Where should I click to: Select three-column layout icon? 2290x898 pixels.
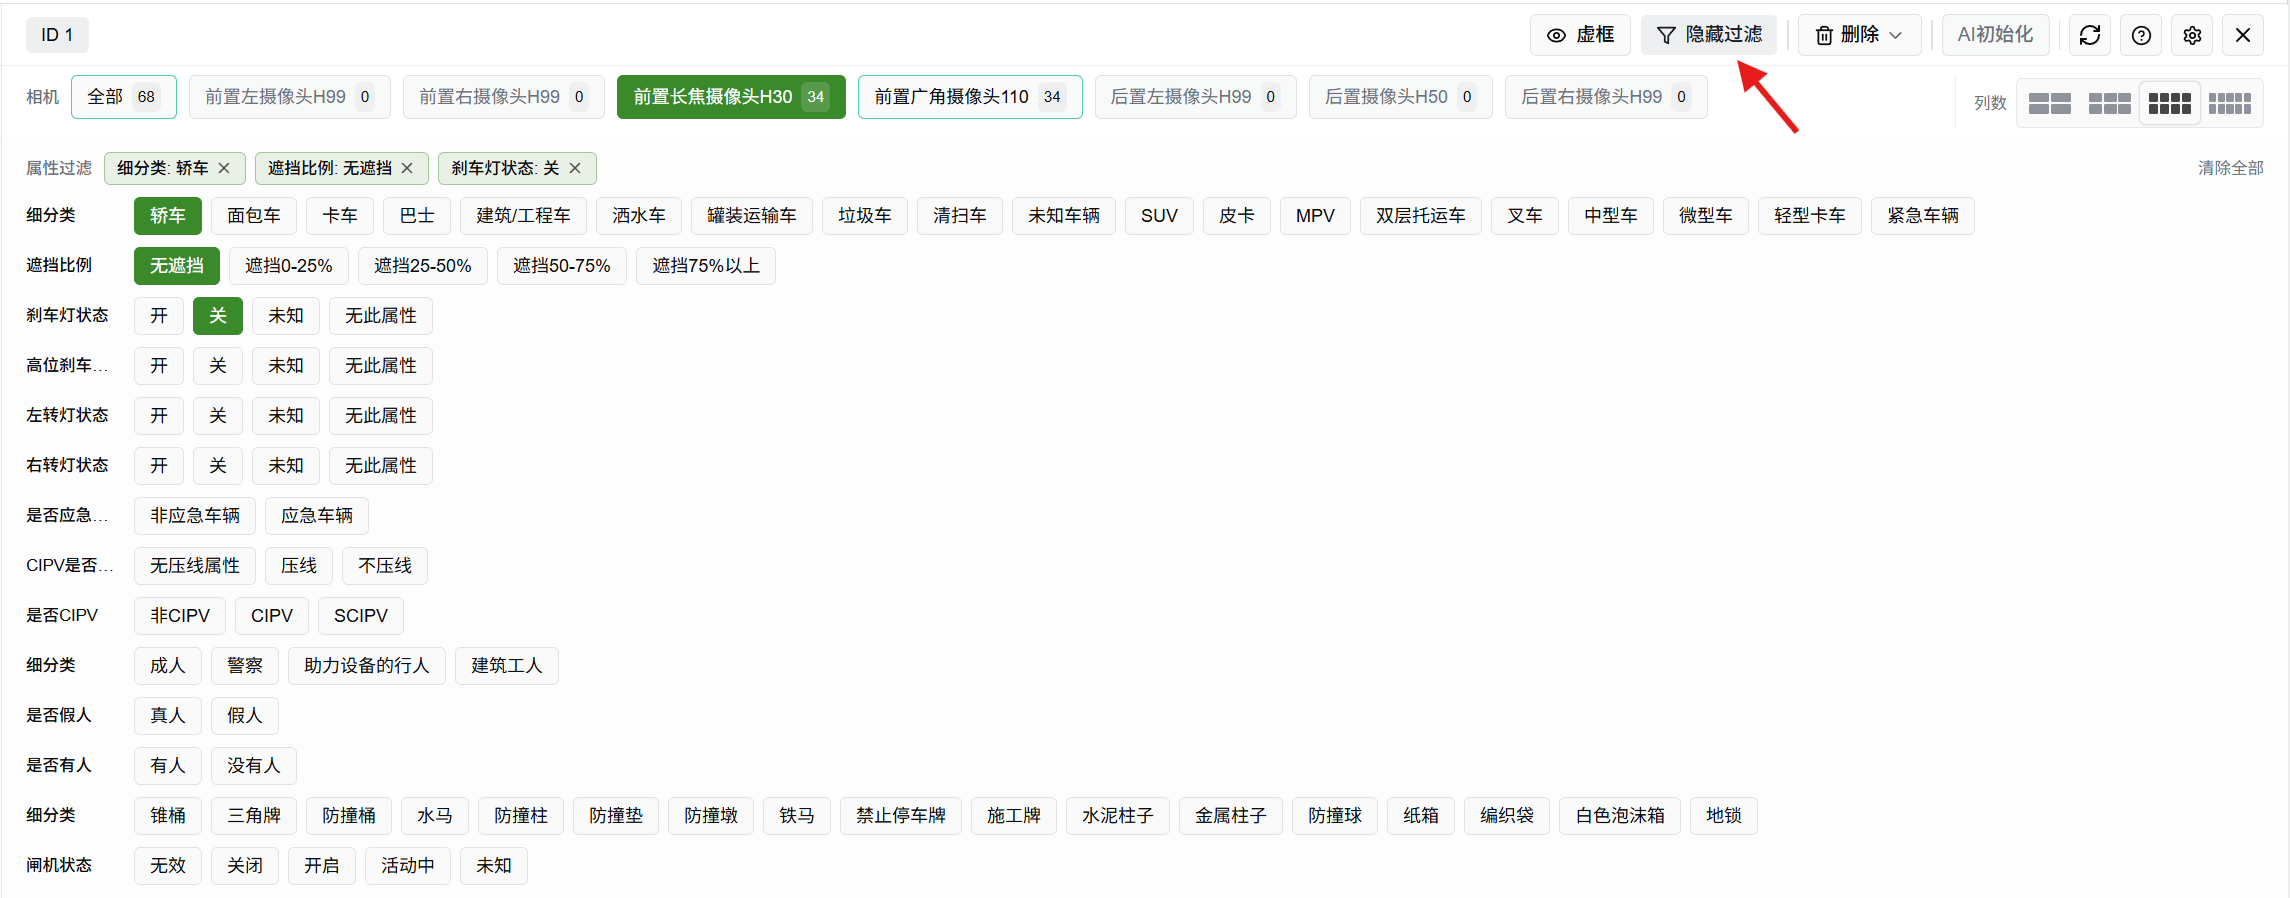pos(2109,103)
